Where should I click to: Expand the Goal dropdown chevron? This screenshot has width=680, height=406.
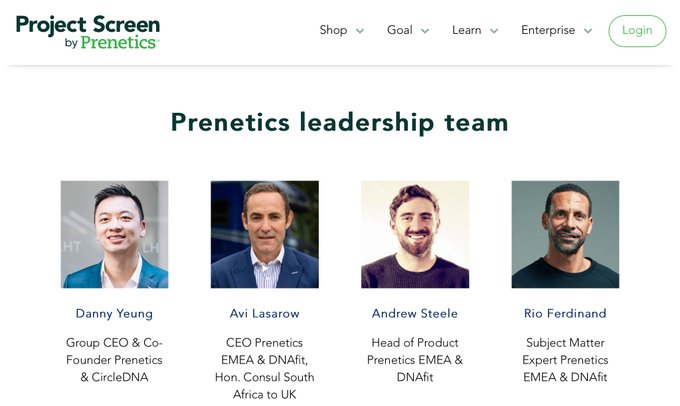click(425, 31)
